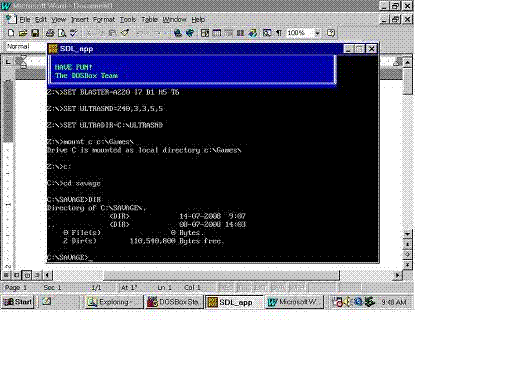This screenshot has height=384, width=512.
Task: Switch to Microsoft Word taskbar button
Action: coord(295,302)
